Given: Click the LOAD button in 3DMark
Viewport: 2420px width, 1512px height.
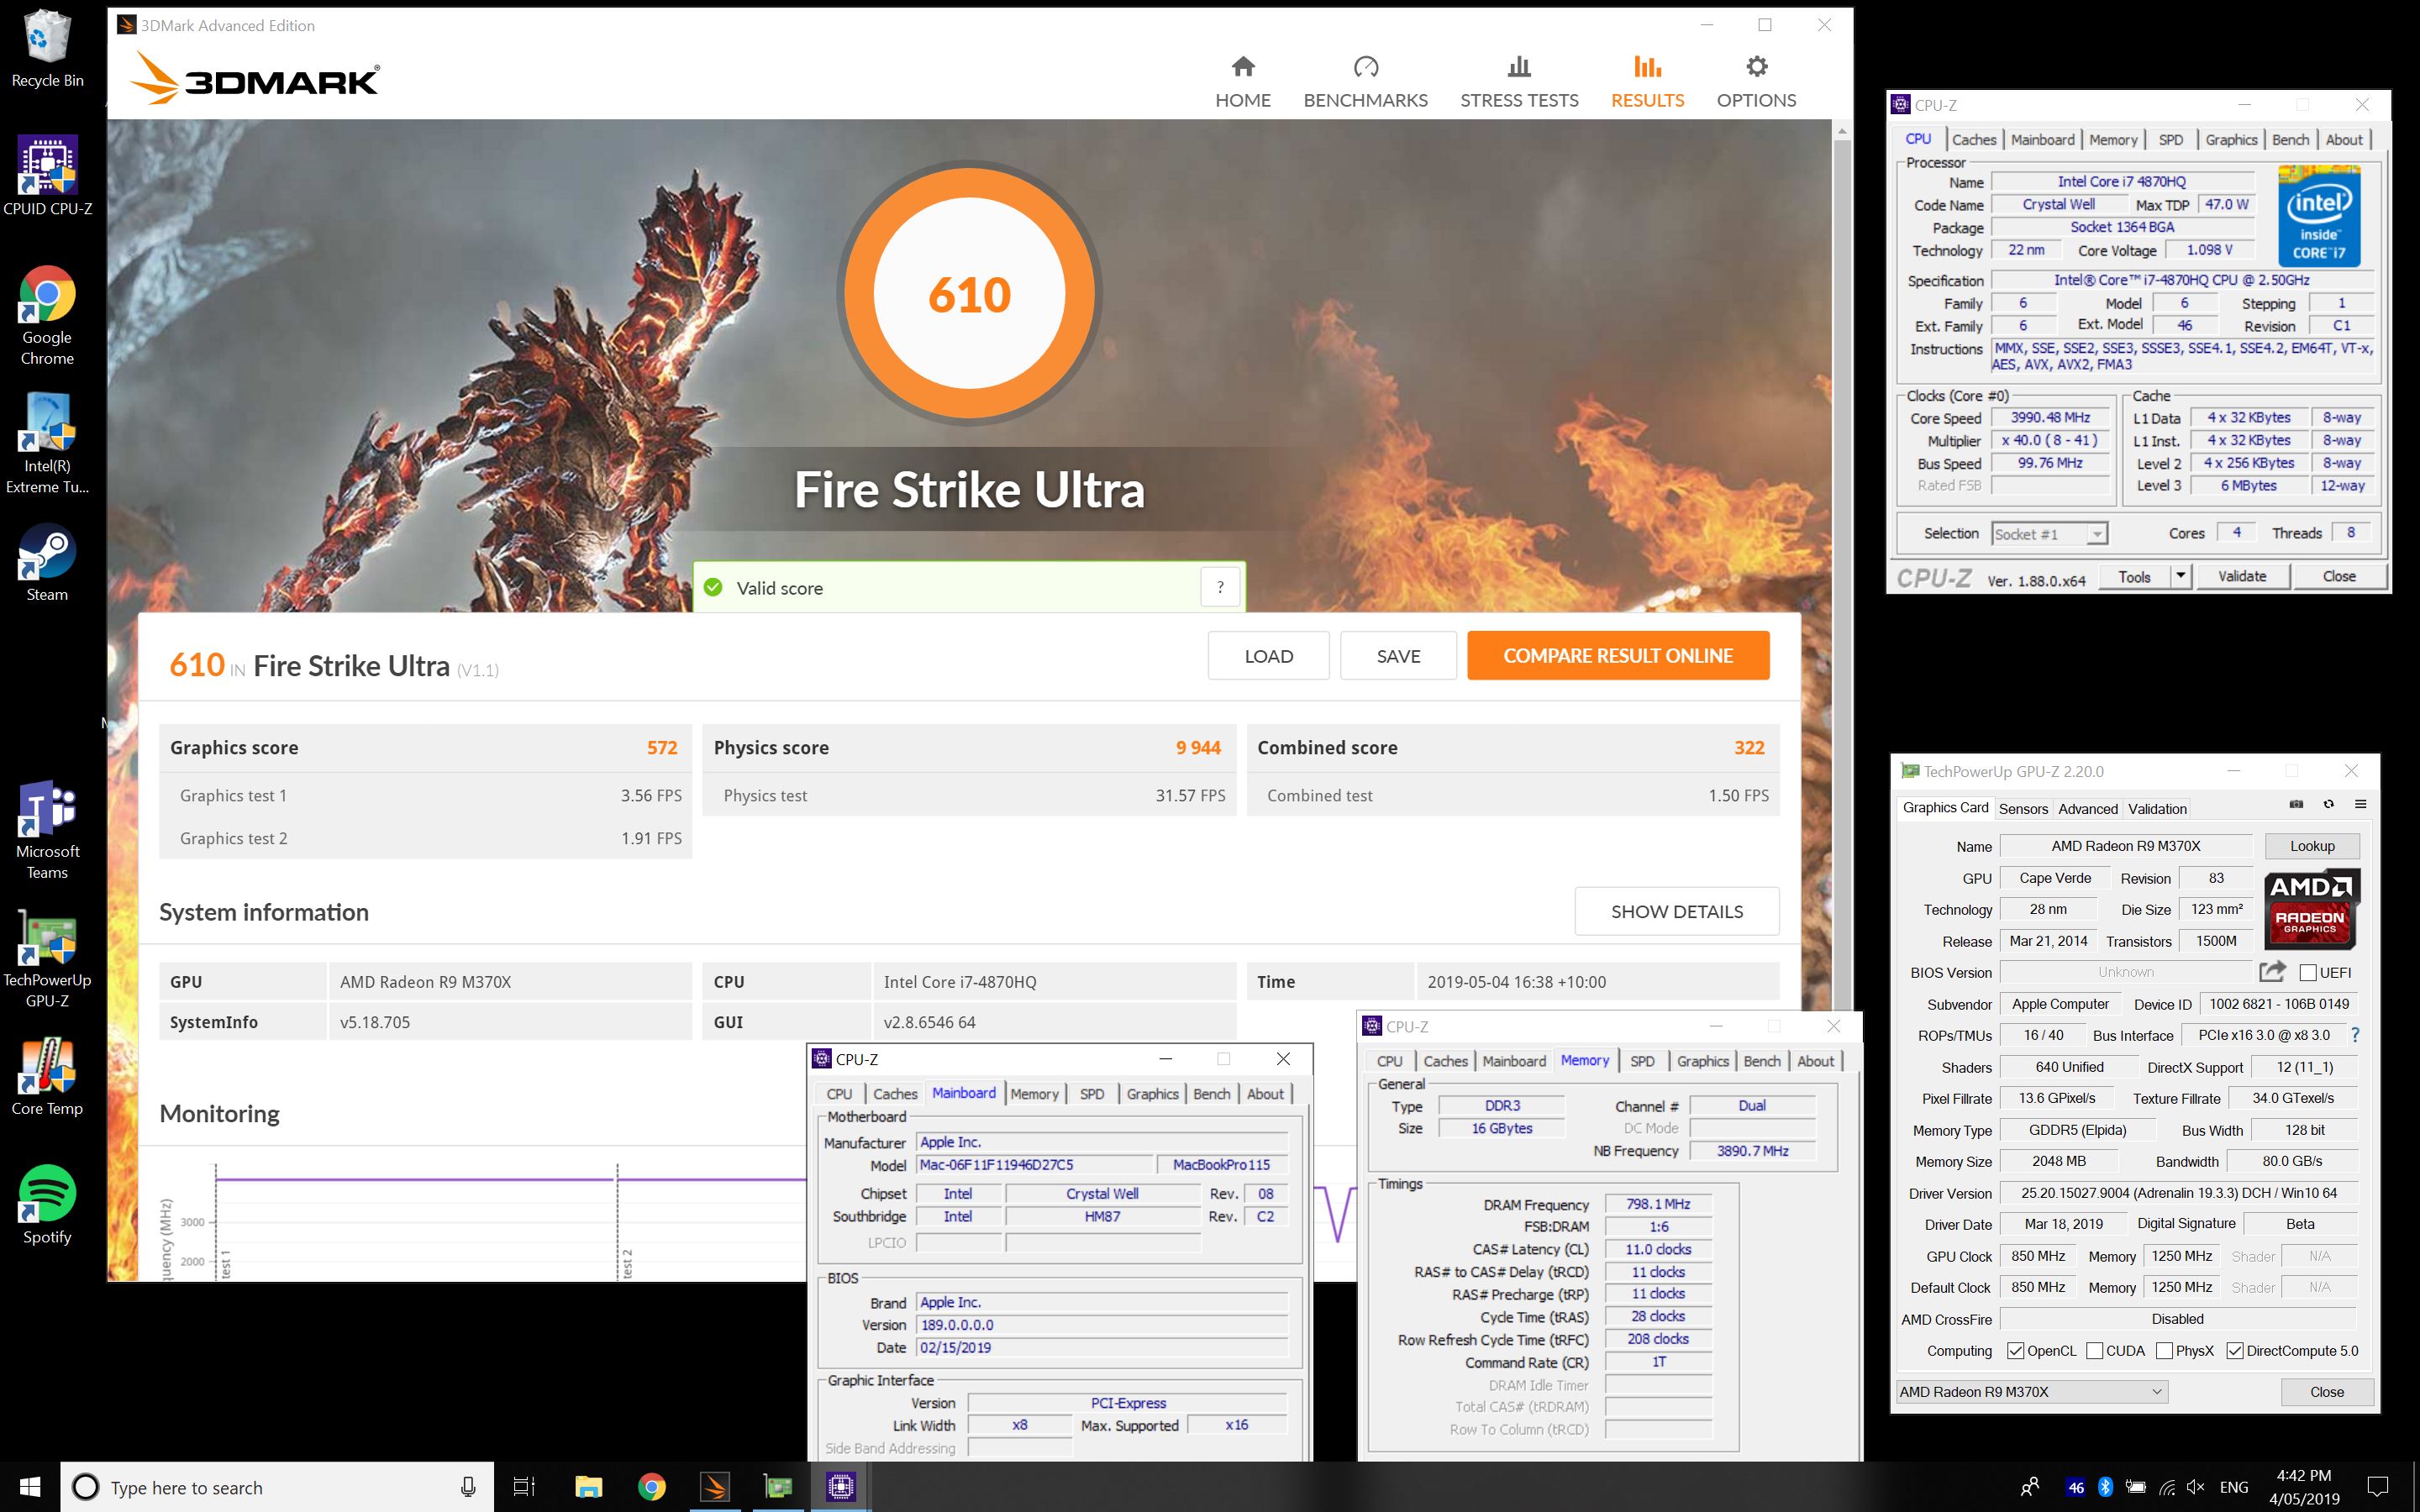Looking at the screenshot, I should click(x=1268, y=656).
